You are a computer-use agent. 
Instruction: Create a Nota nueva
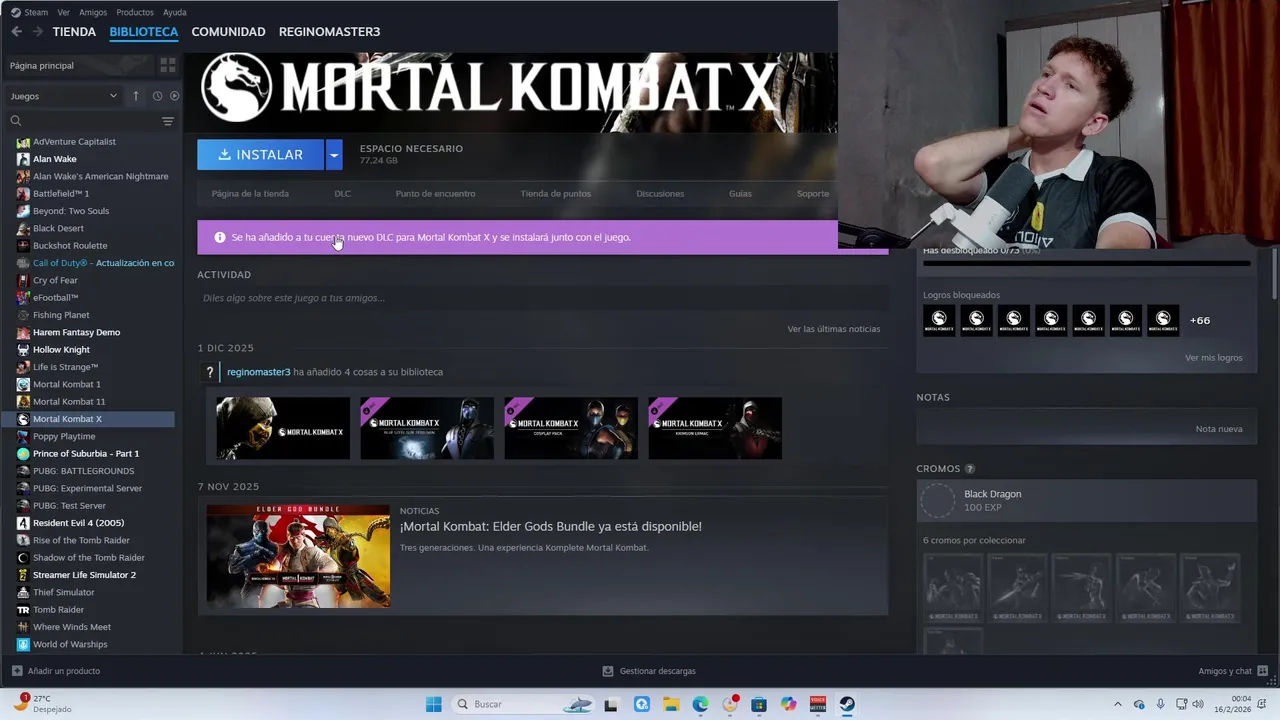(x=1219, y=429)
